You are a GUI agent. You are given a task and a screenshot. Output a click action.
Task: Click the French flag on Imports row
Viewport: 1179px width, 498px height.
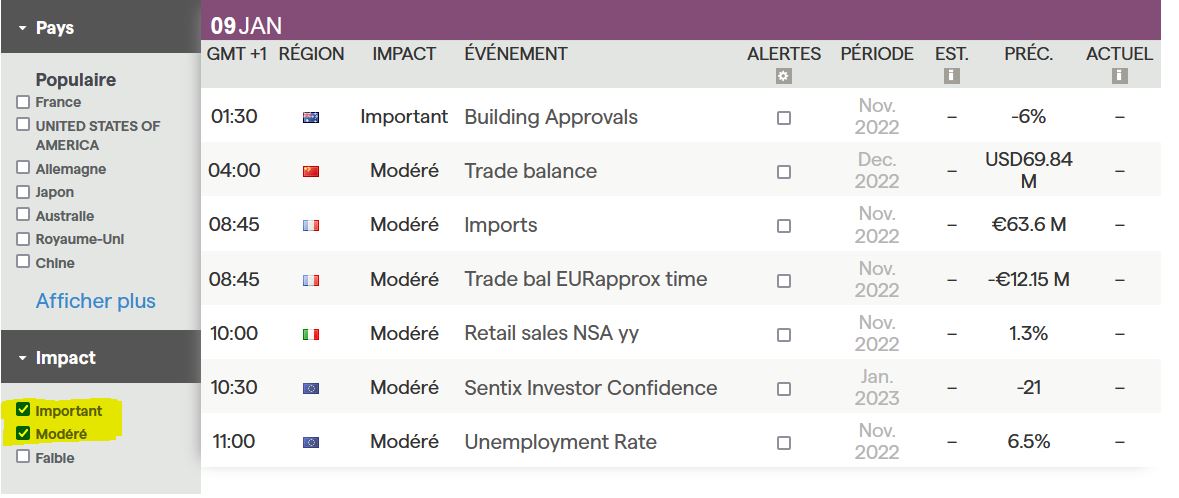pos(310,226)
